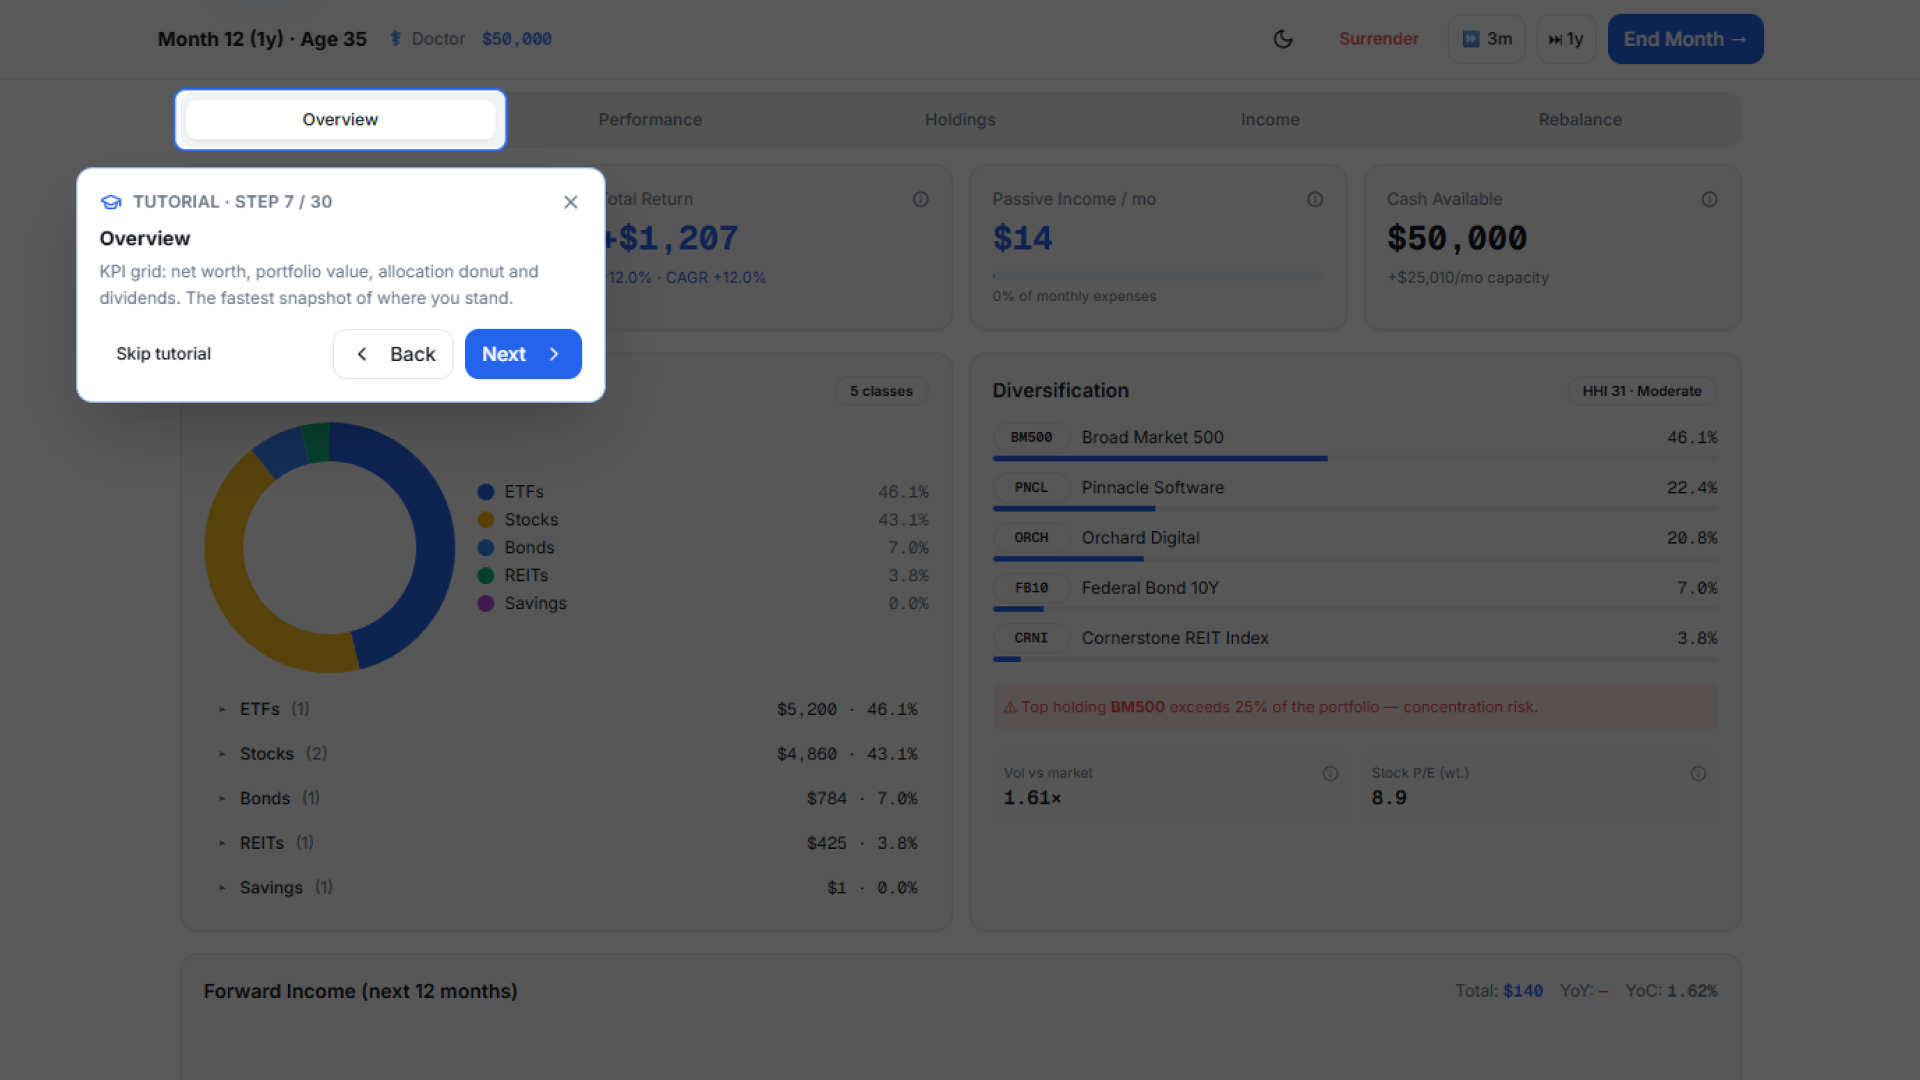Switch to the Performance tab
1920x1080 pixels.
[650, 120]
